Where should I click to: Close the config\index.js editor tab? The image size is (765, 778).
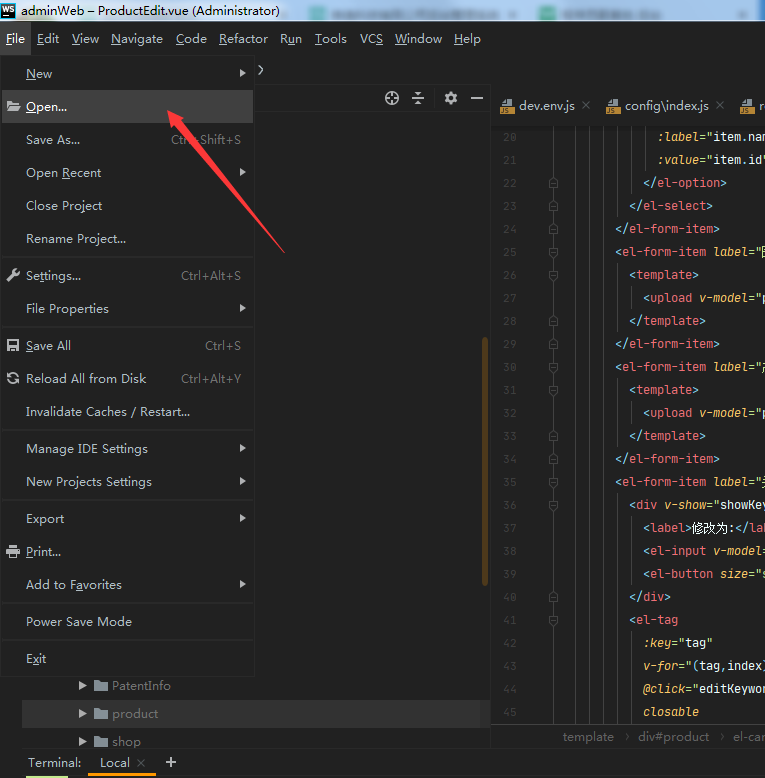click(x=720, y=105)
